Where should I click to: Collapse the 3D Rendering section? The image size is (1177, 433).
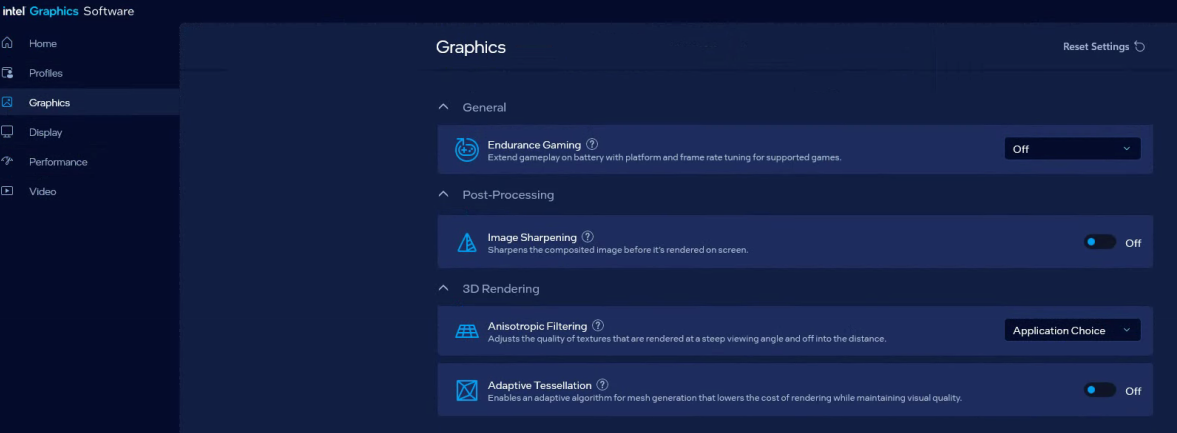click(443, 289)
